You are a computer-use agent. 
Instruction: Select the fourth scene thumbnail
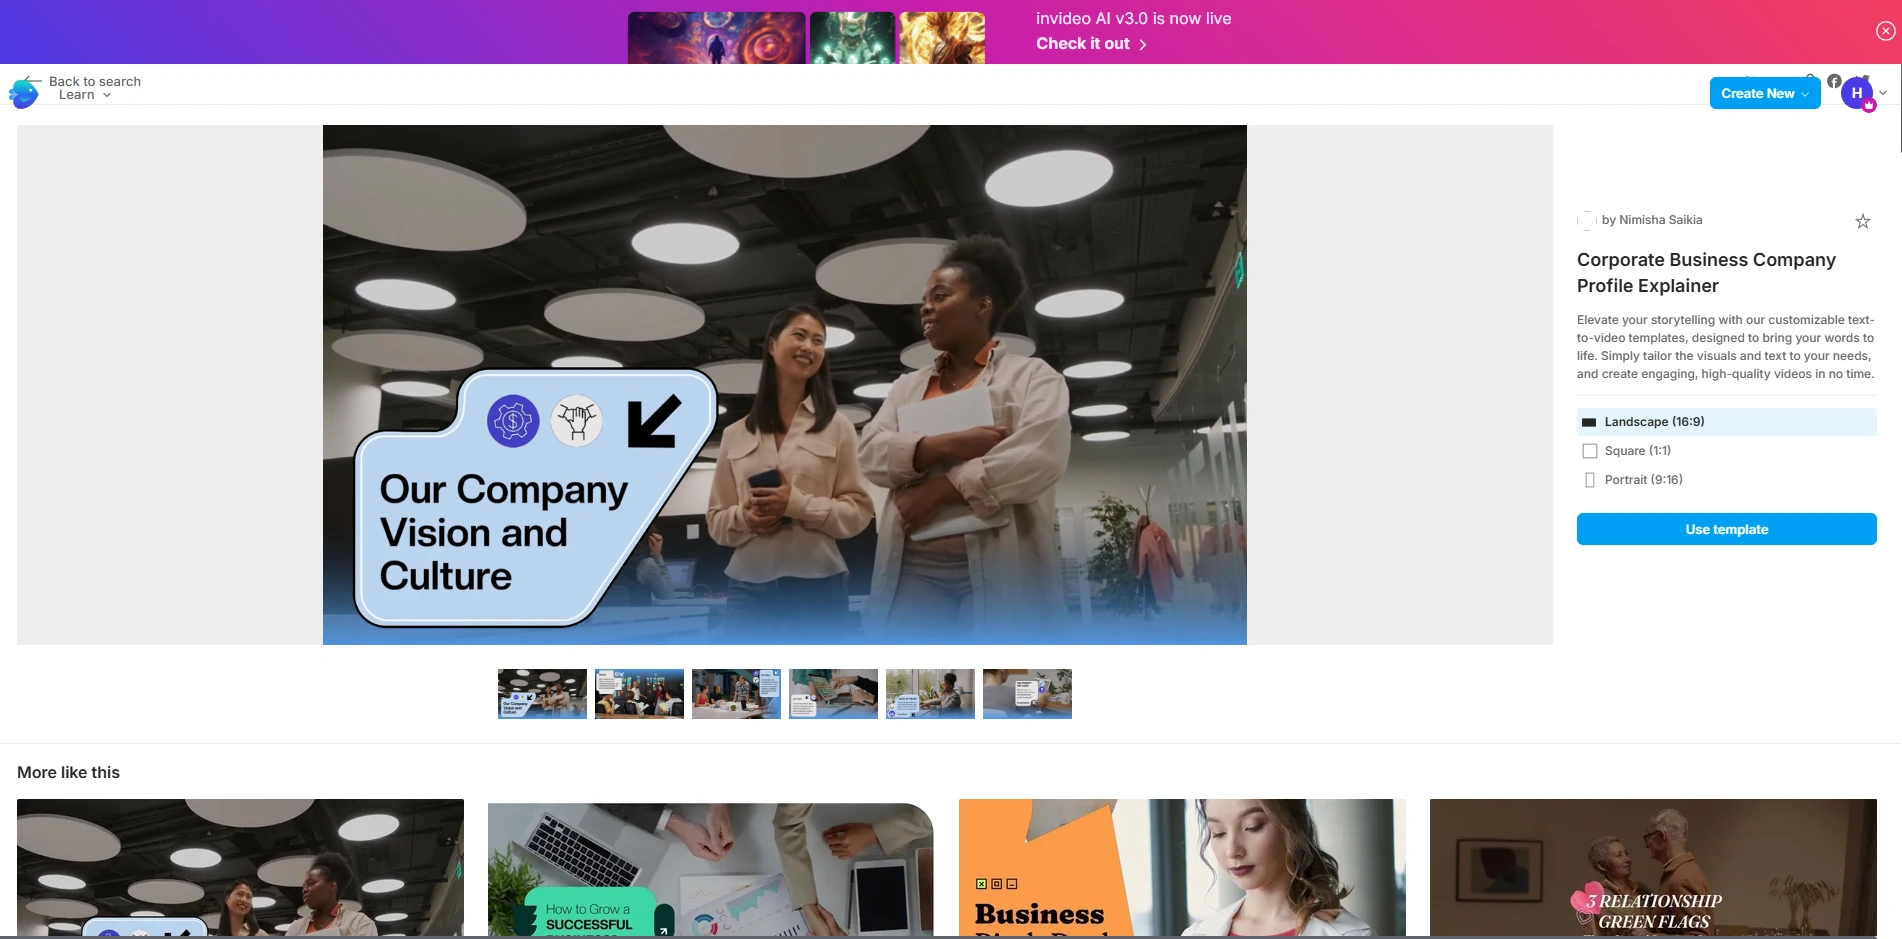coord(833,694)
